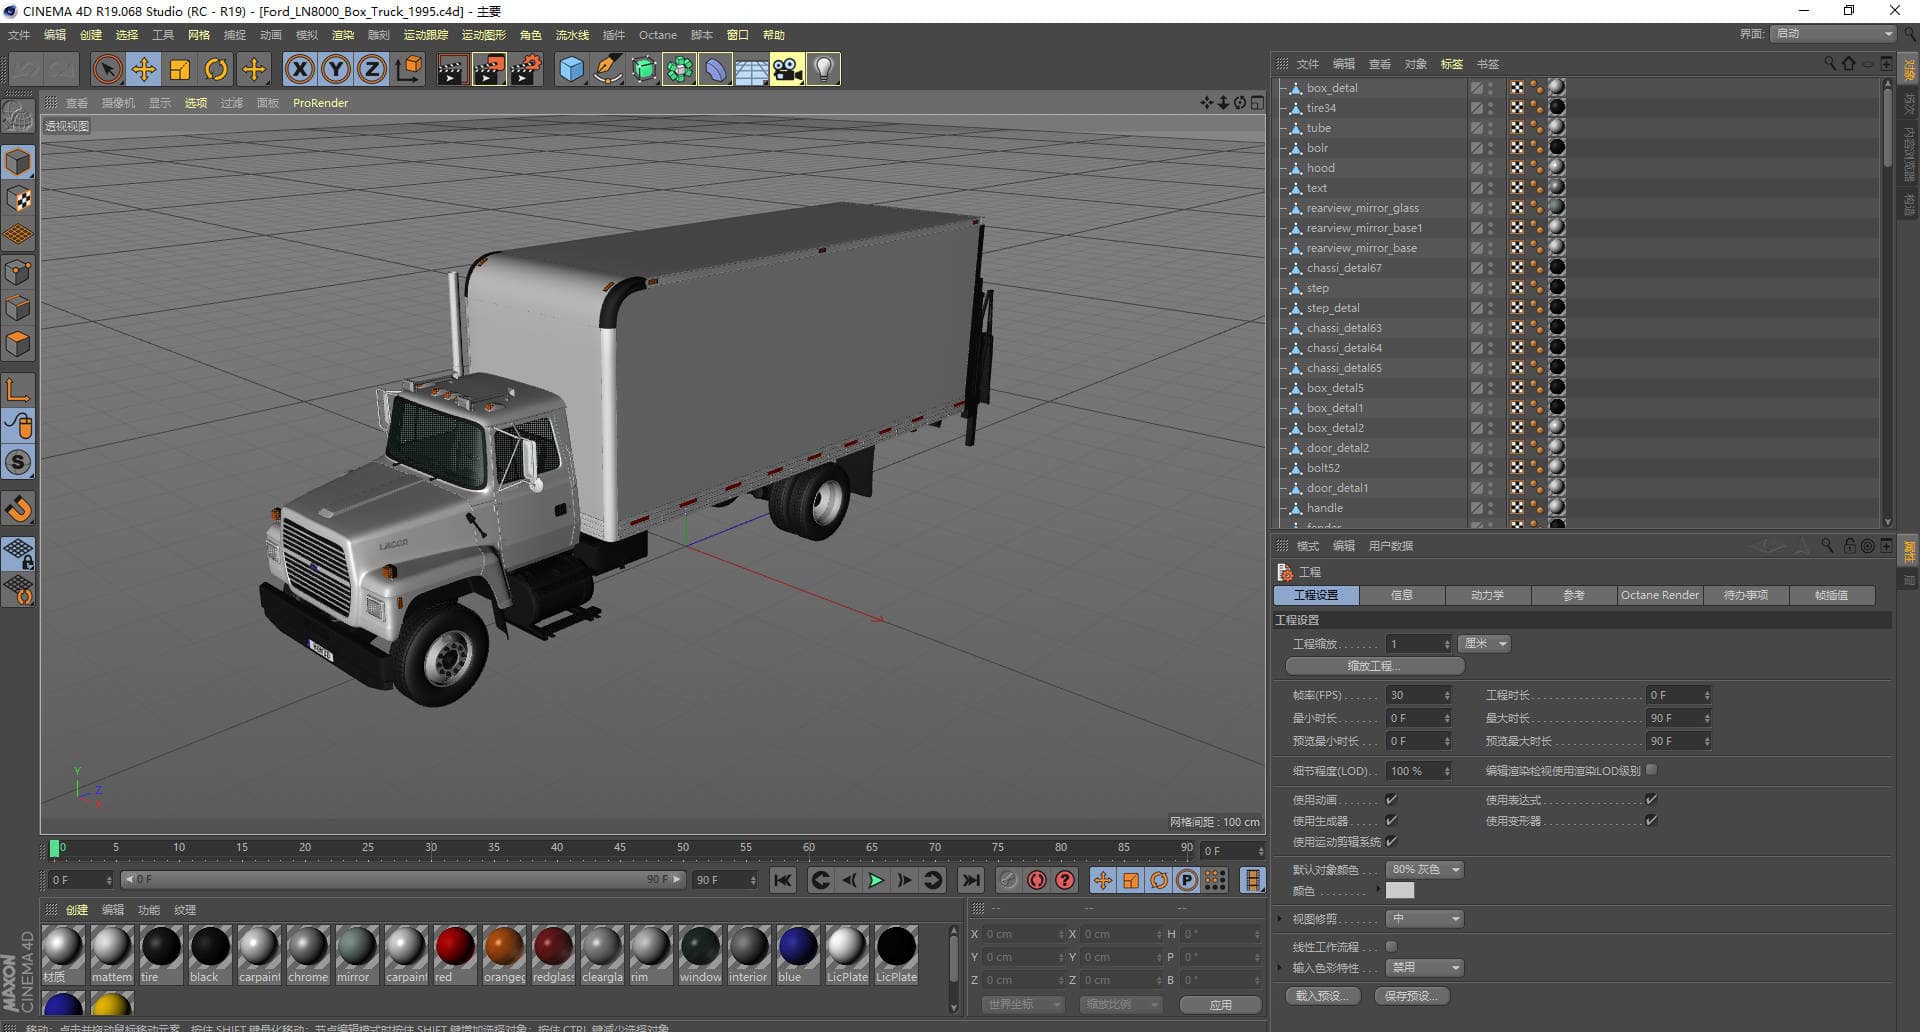Image resolution: width=1920 pixels, height=1032 pixels.
Task: Click the Record Active Objects button
Action: coord(1009,880)
